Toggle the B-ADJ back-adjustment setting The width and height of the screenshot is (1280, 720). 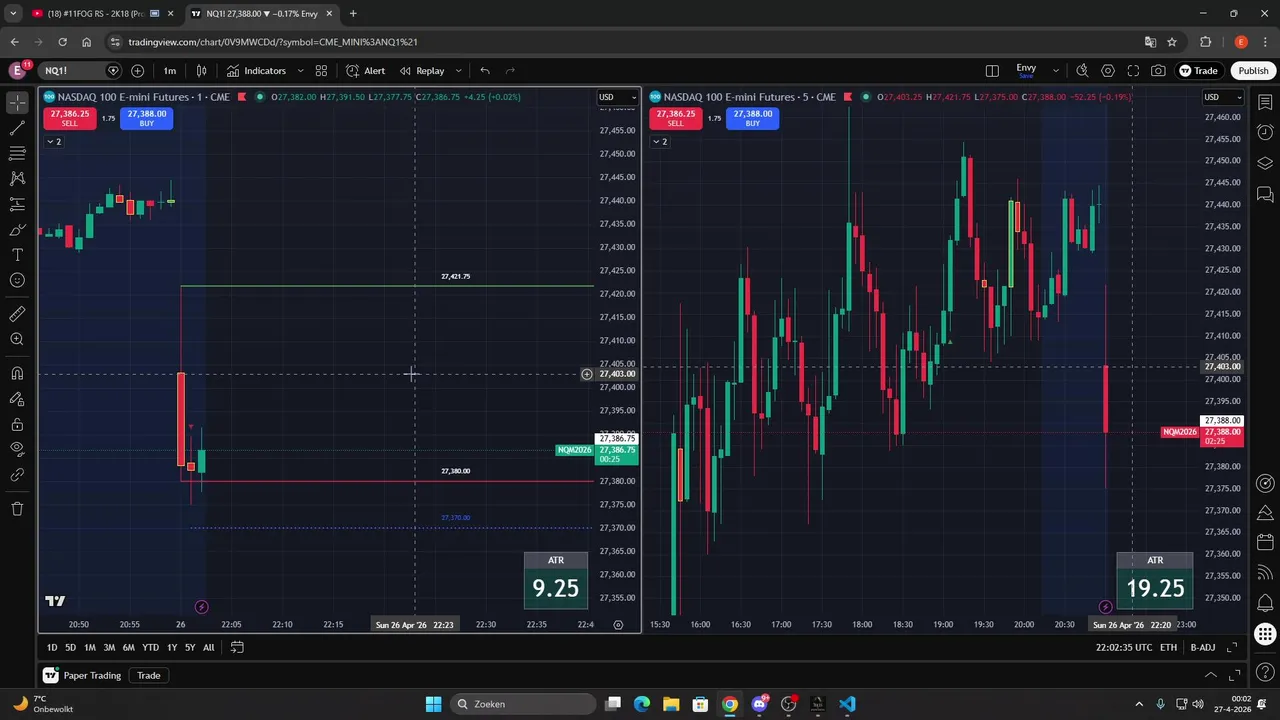click(x=1203, y=648)
